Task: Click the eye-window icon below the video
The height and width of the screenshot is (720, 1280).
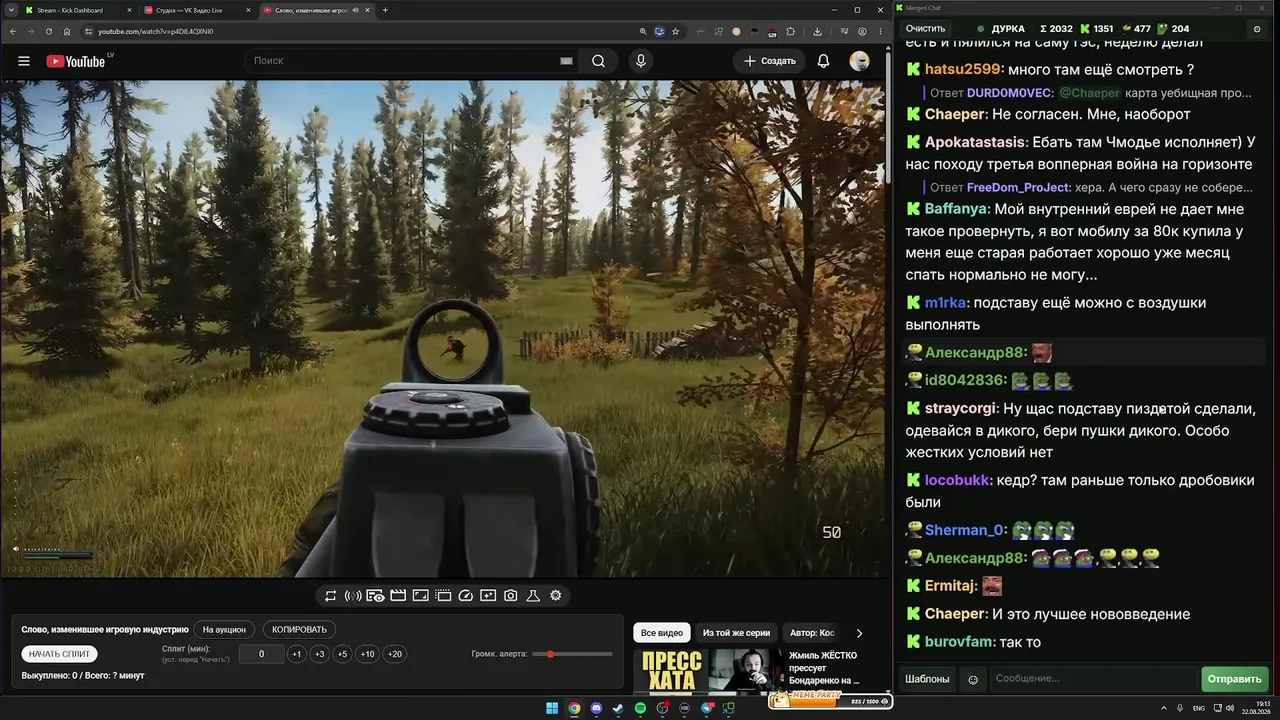Action: click(375, 596)
